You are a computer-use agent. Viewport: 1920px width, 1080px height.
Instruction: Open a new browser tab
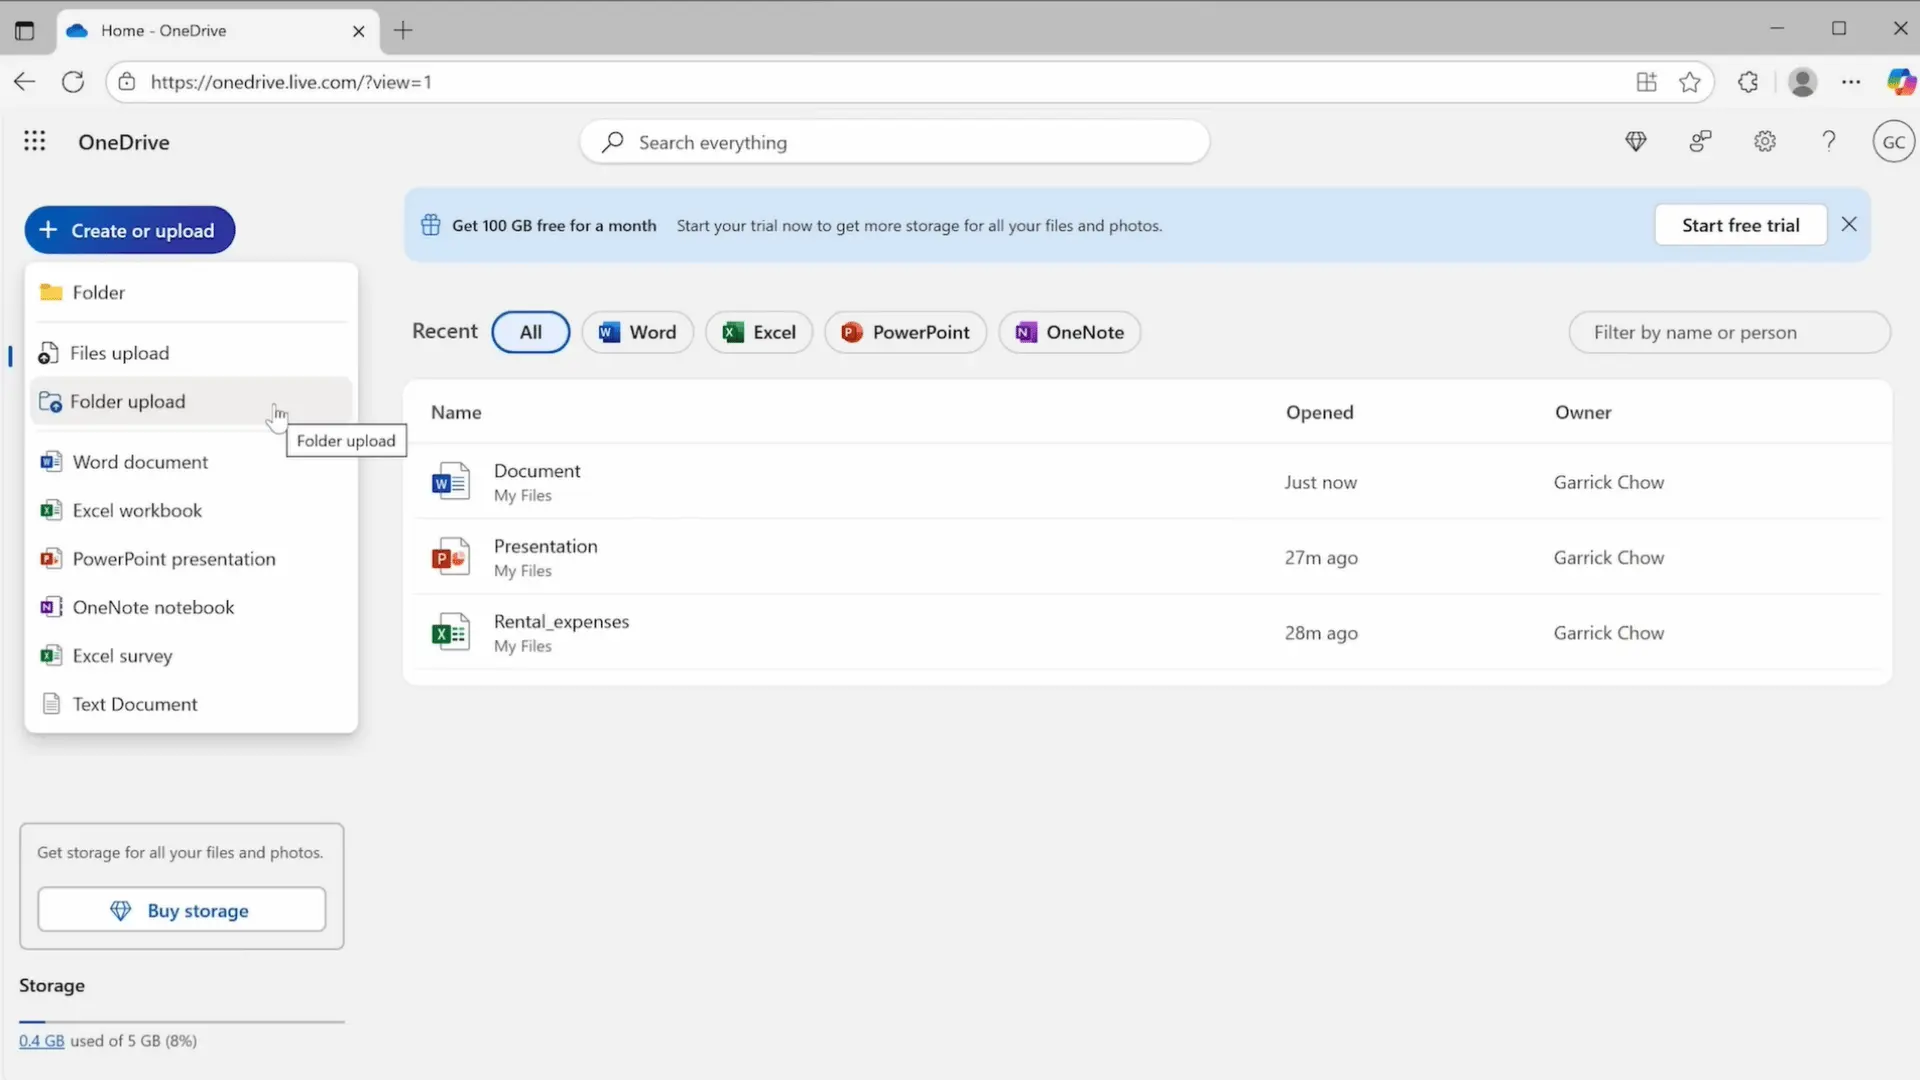[403, 30]
